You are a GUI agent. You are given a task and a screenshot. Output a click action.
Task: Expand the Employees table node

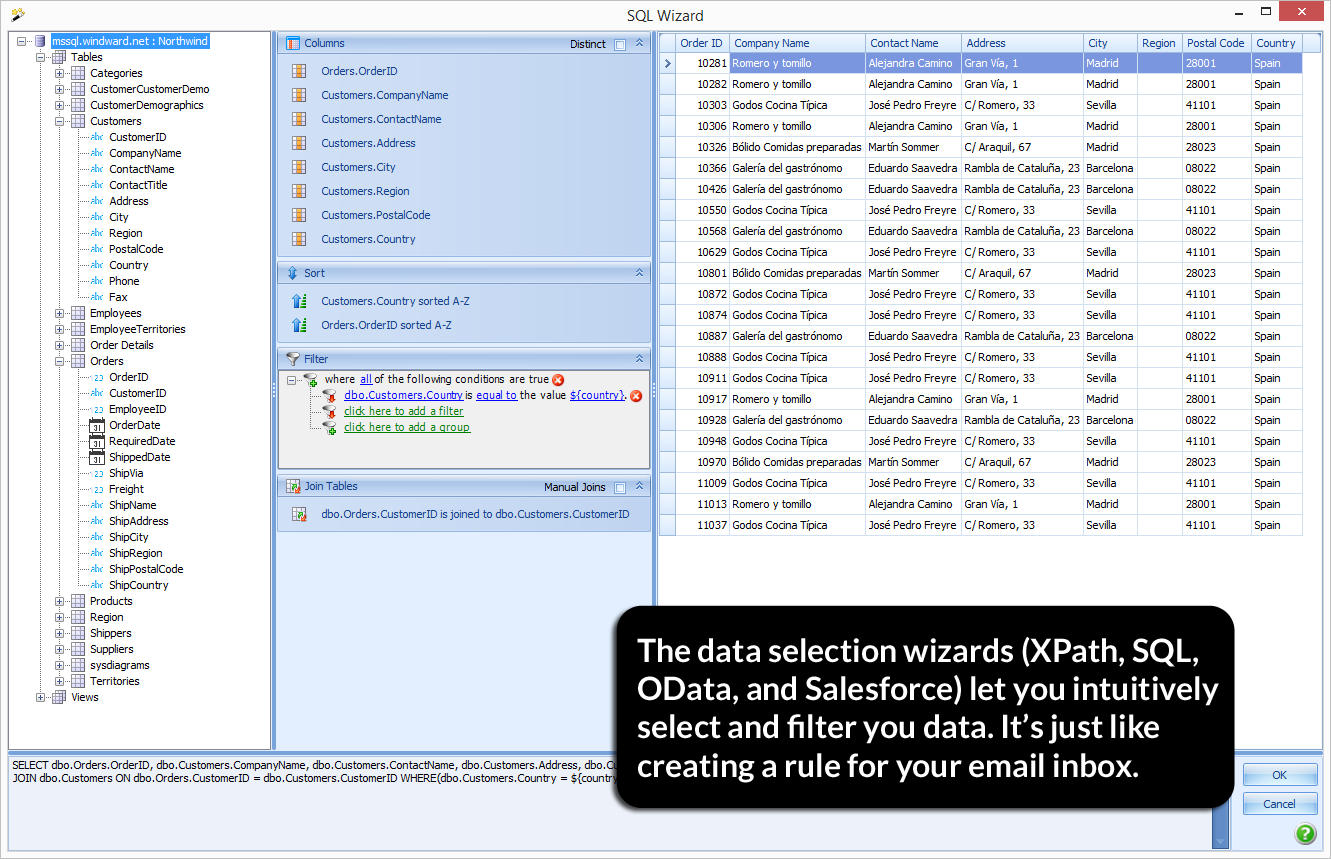[x=60, y=313]
